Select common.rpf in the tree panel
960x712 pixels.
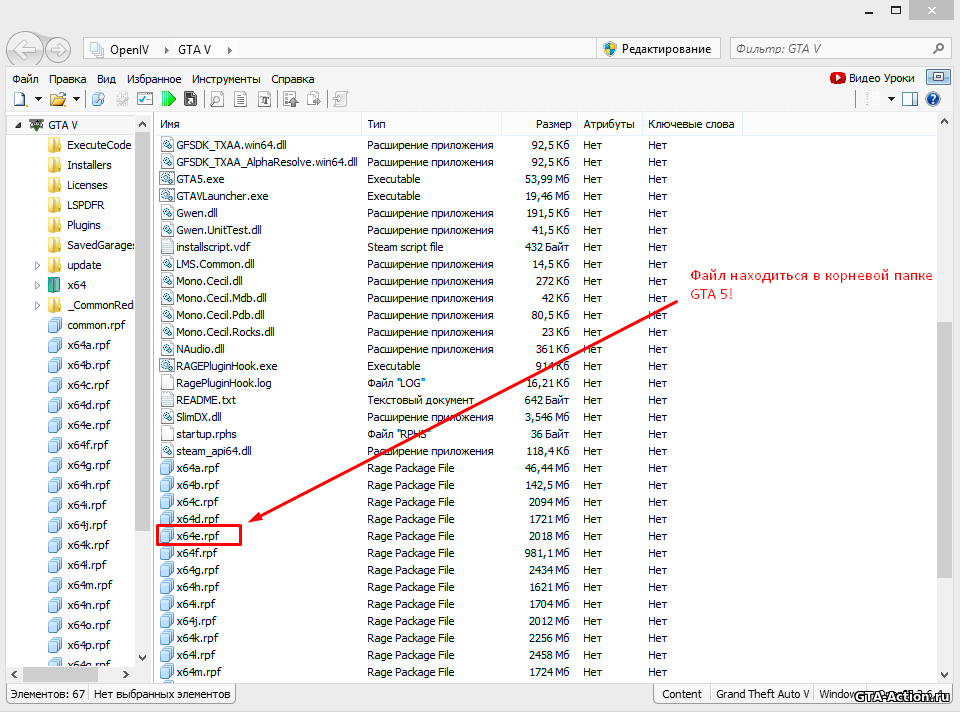click(96, 324)
